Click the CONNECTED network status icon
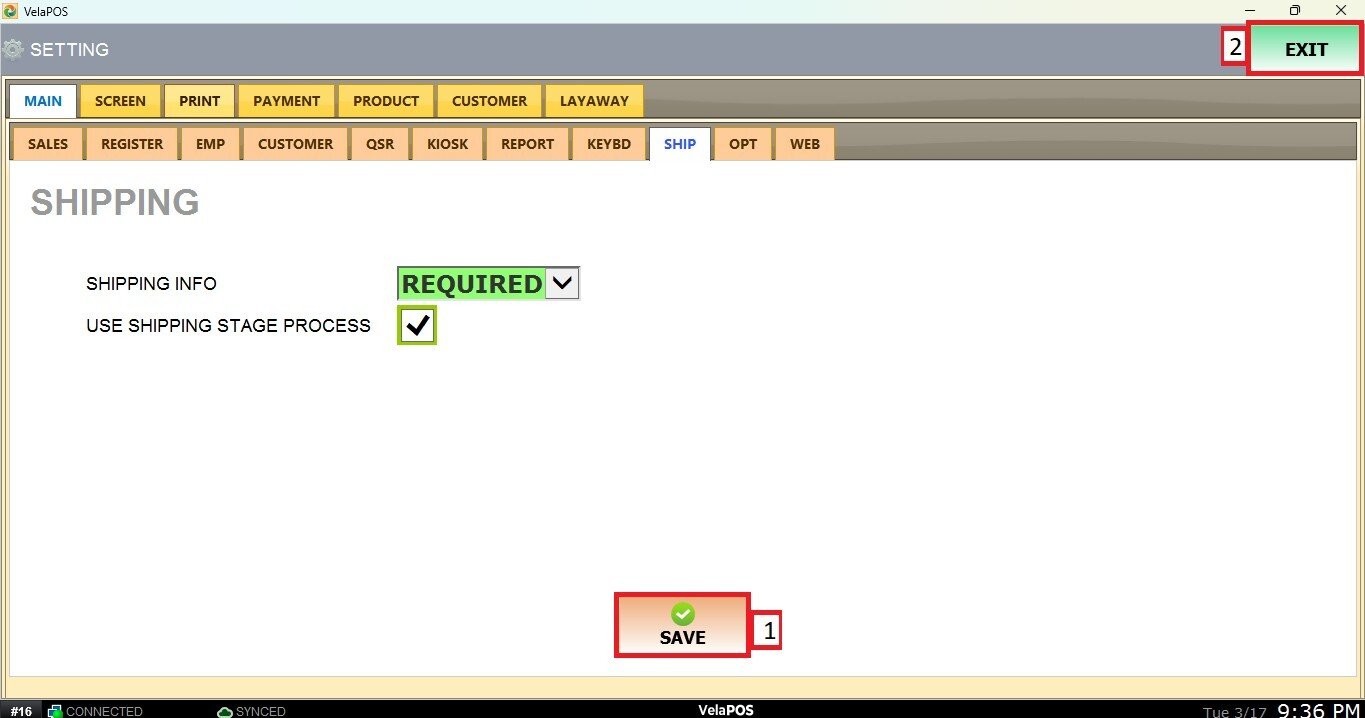The height and width of the screenshot is (718, 1365). (x=56, y=711)
